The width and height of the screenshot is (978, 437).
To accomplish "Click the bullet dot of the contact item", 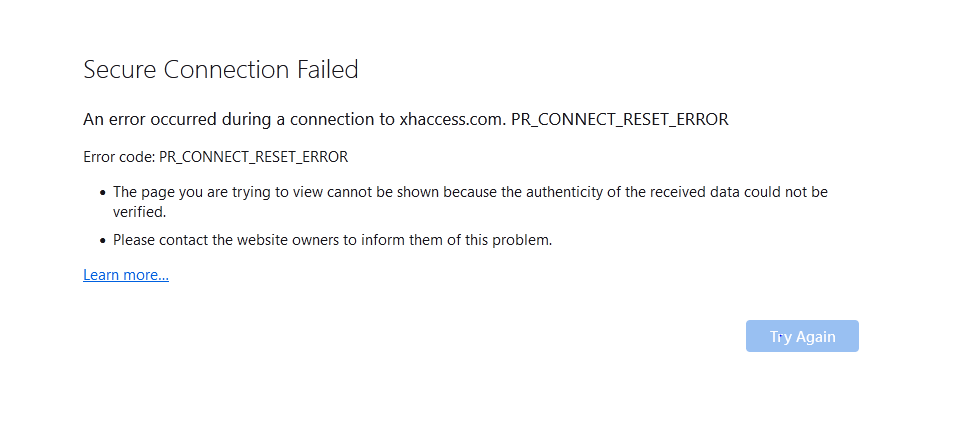I will coord(102,241).
